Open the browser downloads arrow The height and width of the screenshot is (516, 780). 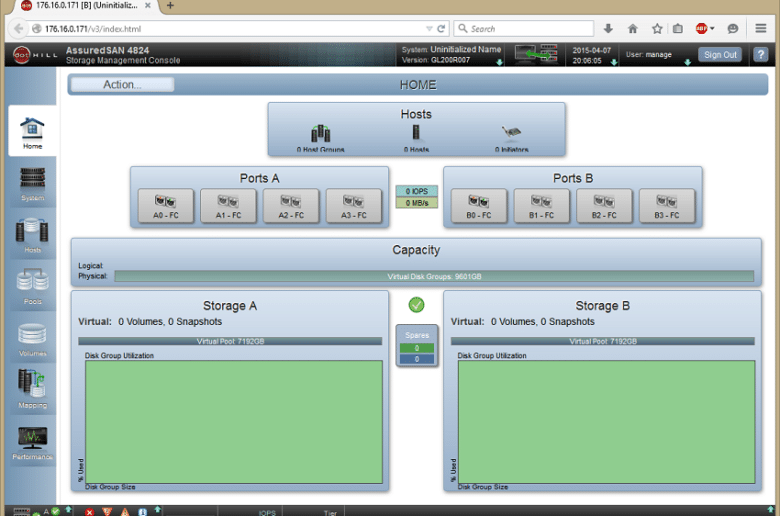coord(608,29)
